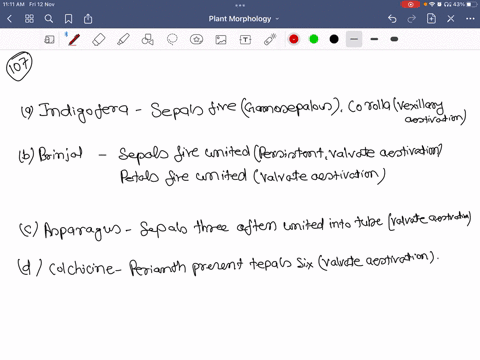Choose the black pen color
Screen dimensions: 480x360
point(334,39)
